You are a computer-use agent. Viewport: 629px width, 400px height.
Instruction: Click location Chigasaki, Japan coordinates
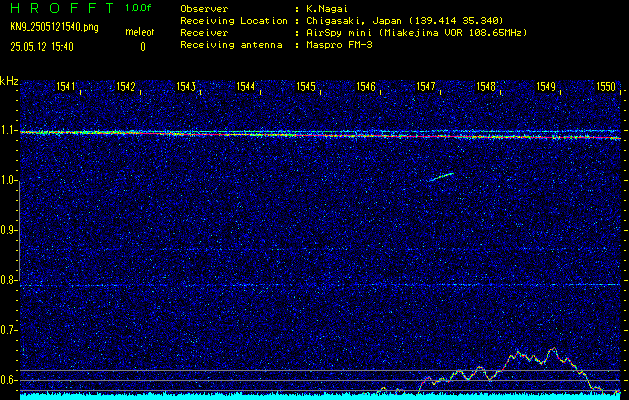(x=405, y=20)
